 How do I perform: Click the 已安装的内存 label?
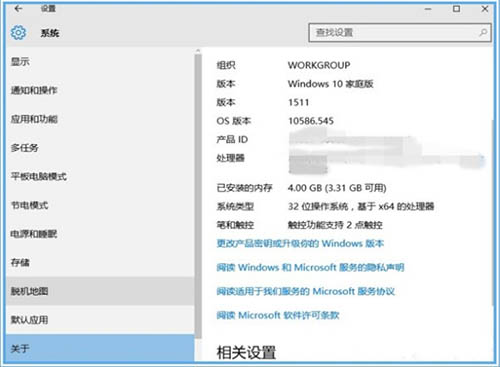click(244, 188)
